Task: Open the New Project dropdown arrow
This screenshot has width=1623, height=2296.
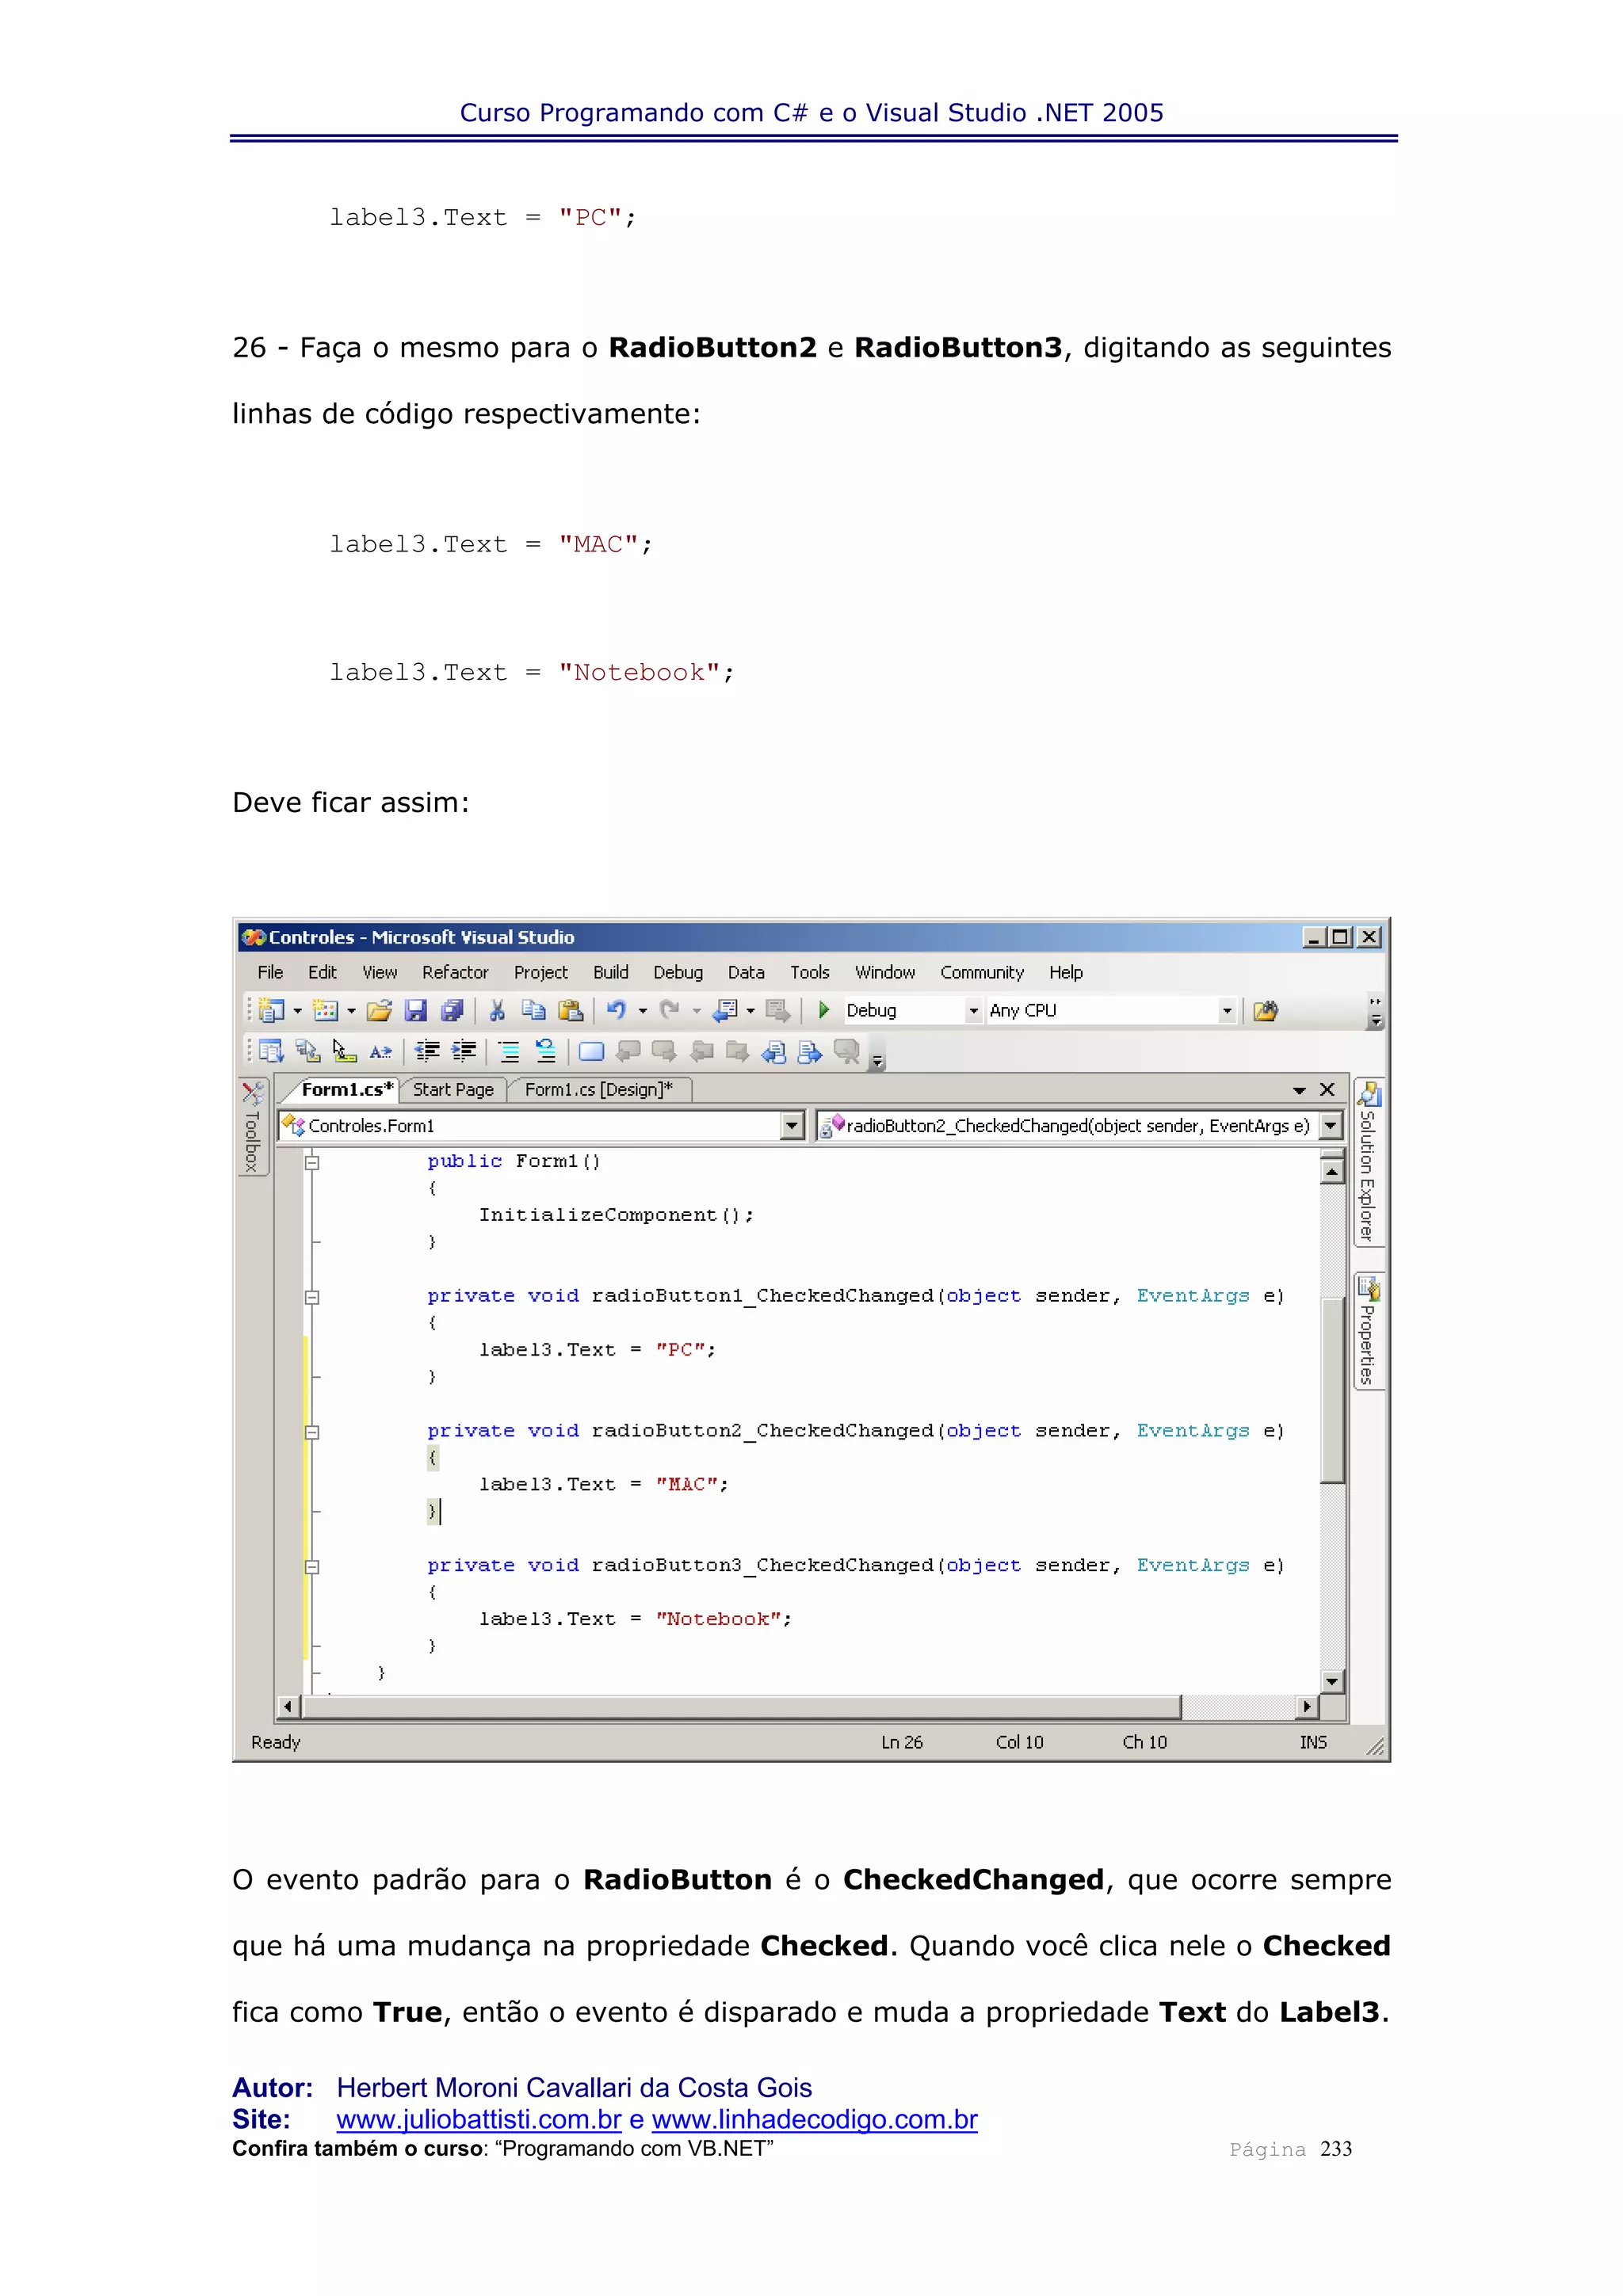Action: (x=297, y=1011)
